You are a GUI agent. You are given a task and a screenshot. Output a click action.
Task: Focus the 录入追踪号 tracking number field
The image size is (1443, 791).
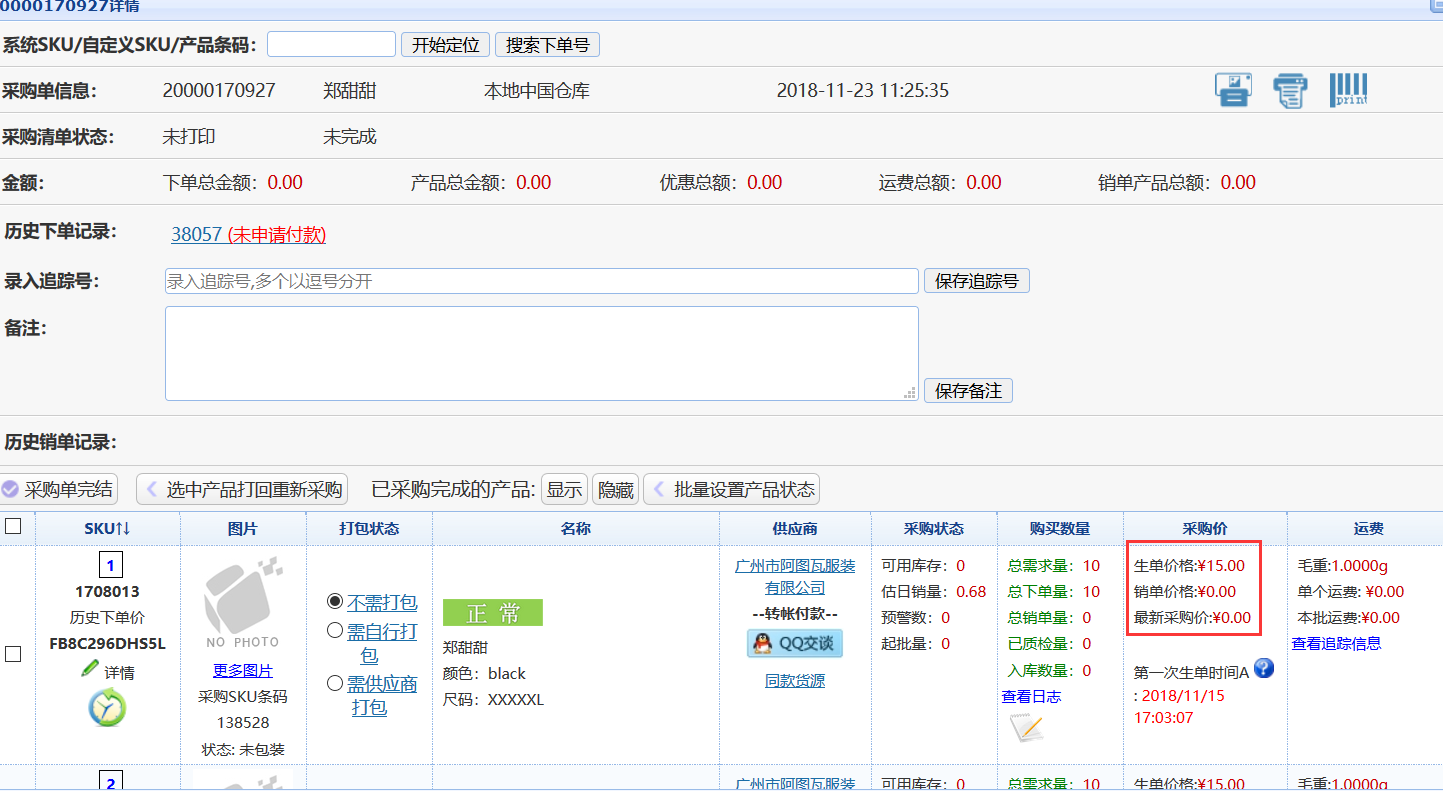point(541,281)
